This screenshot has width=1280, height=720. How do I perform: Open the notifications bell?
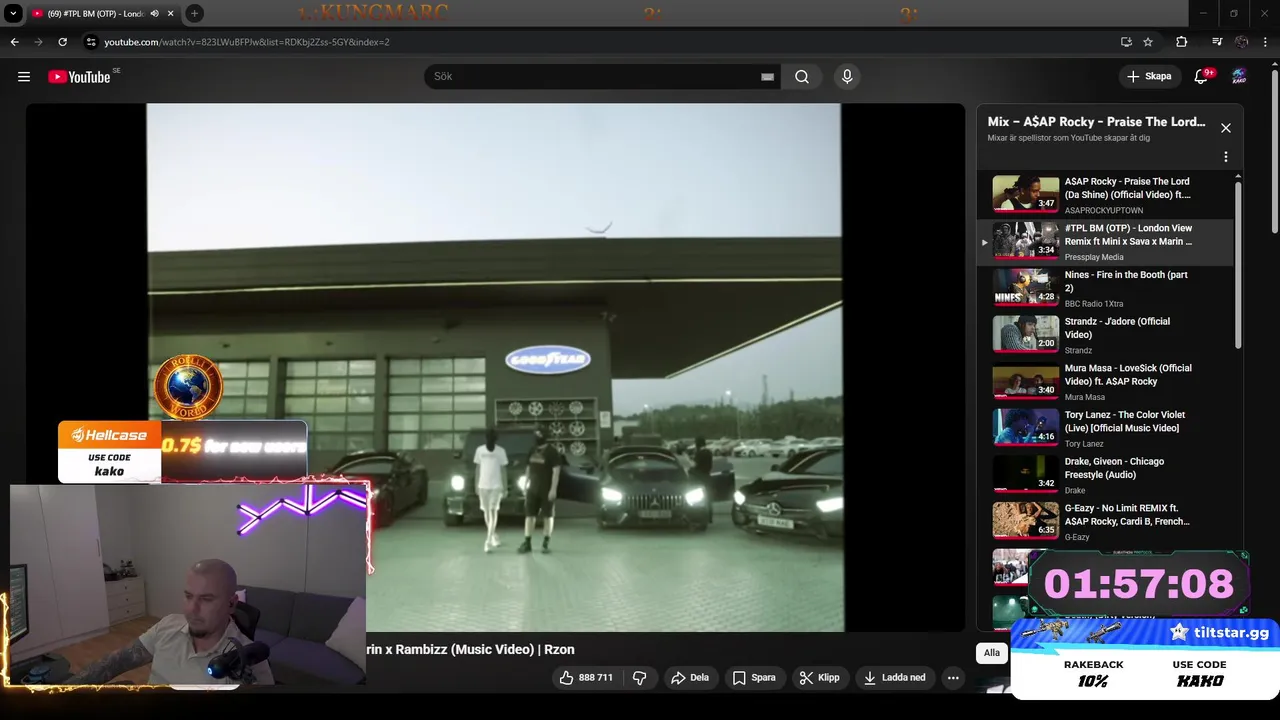click(1202, 77)
